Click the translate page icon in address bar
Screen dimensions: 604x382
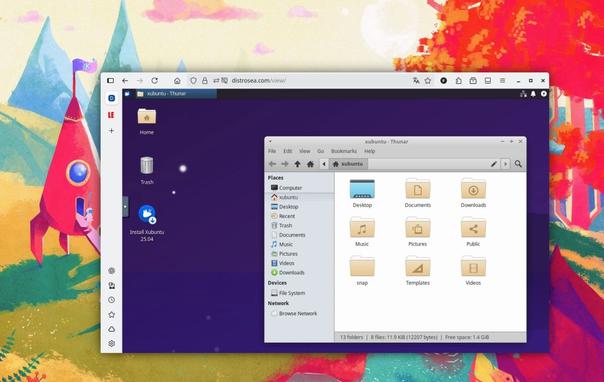pyautogui.click(x=416, y=81)
